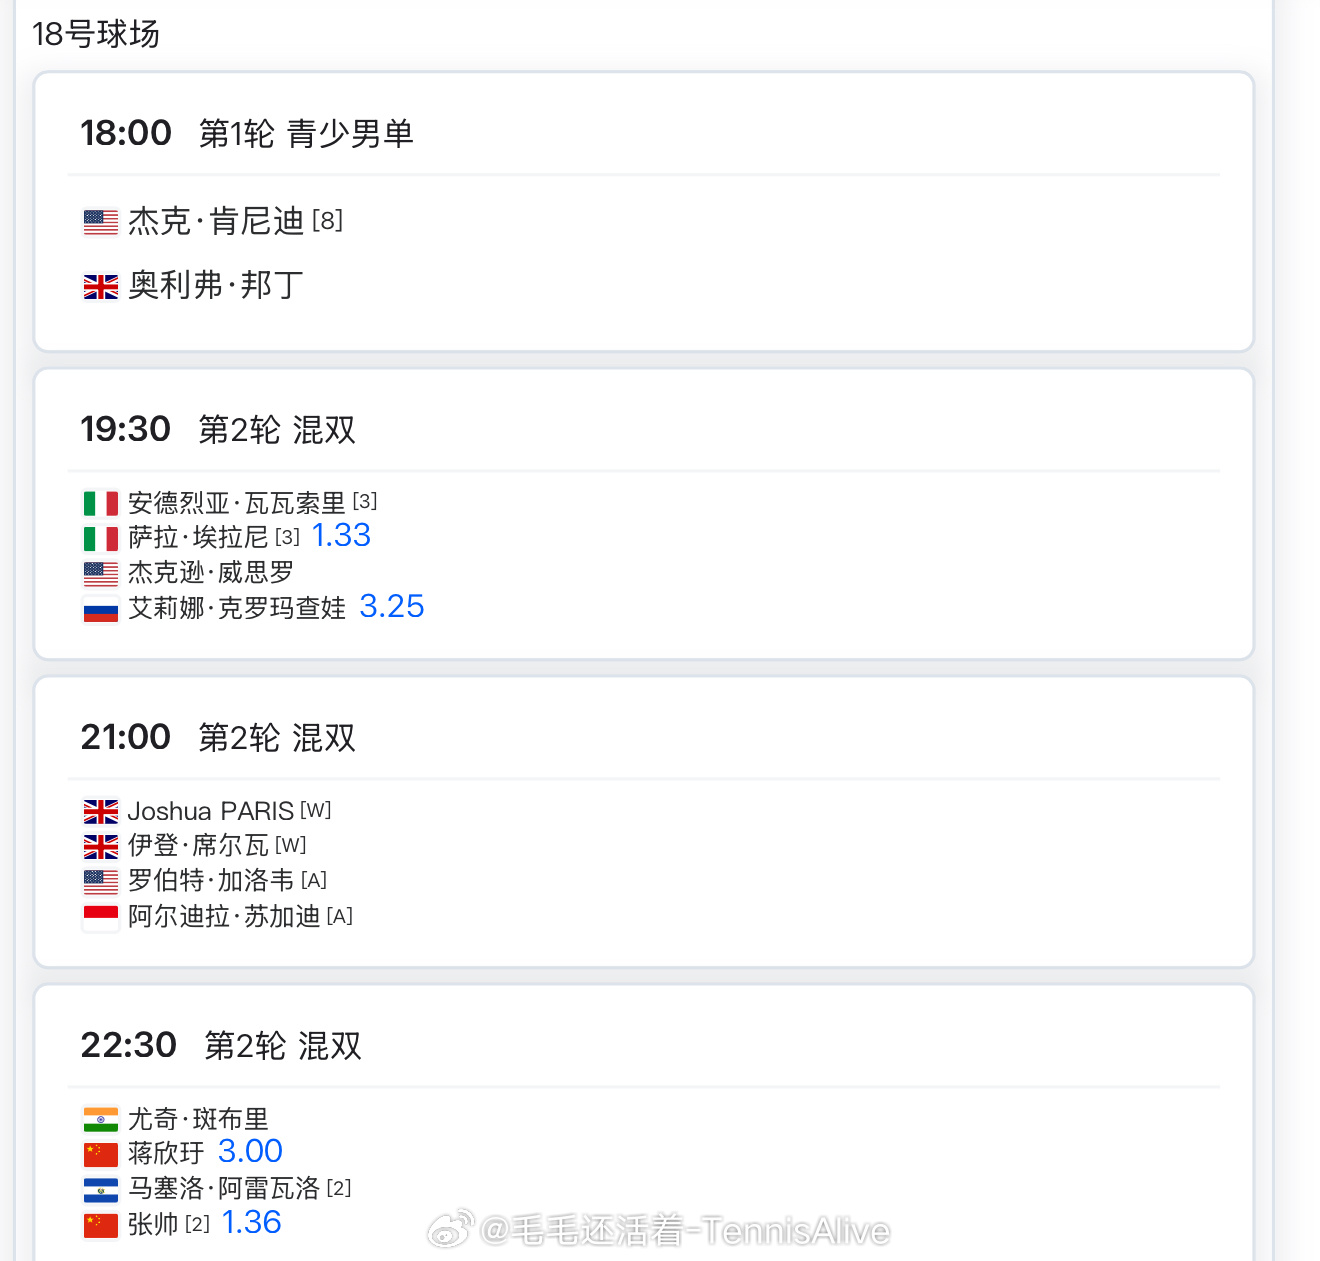The height and width of the screenshot is (1261, 1320).
Task: Click the Chinese flag beside 张帅
Action: (100, 1225)
